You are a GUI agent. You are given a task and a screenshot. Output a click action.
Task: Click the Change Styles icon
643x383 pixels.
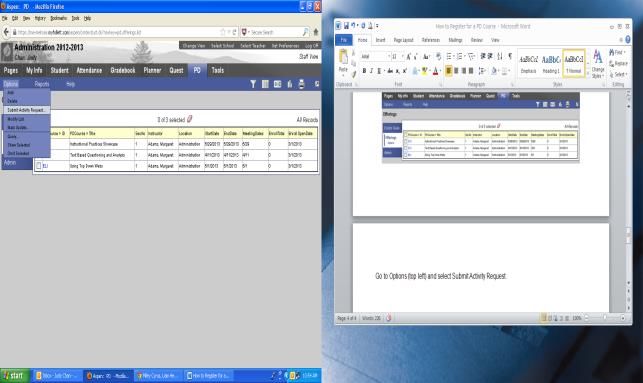598,64
